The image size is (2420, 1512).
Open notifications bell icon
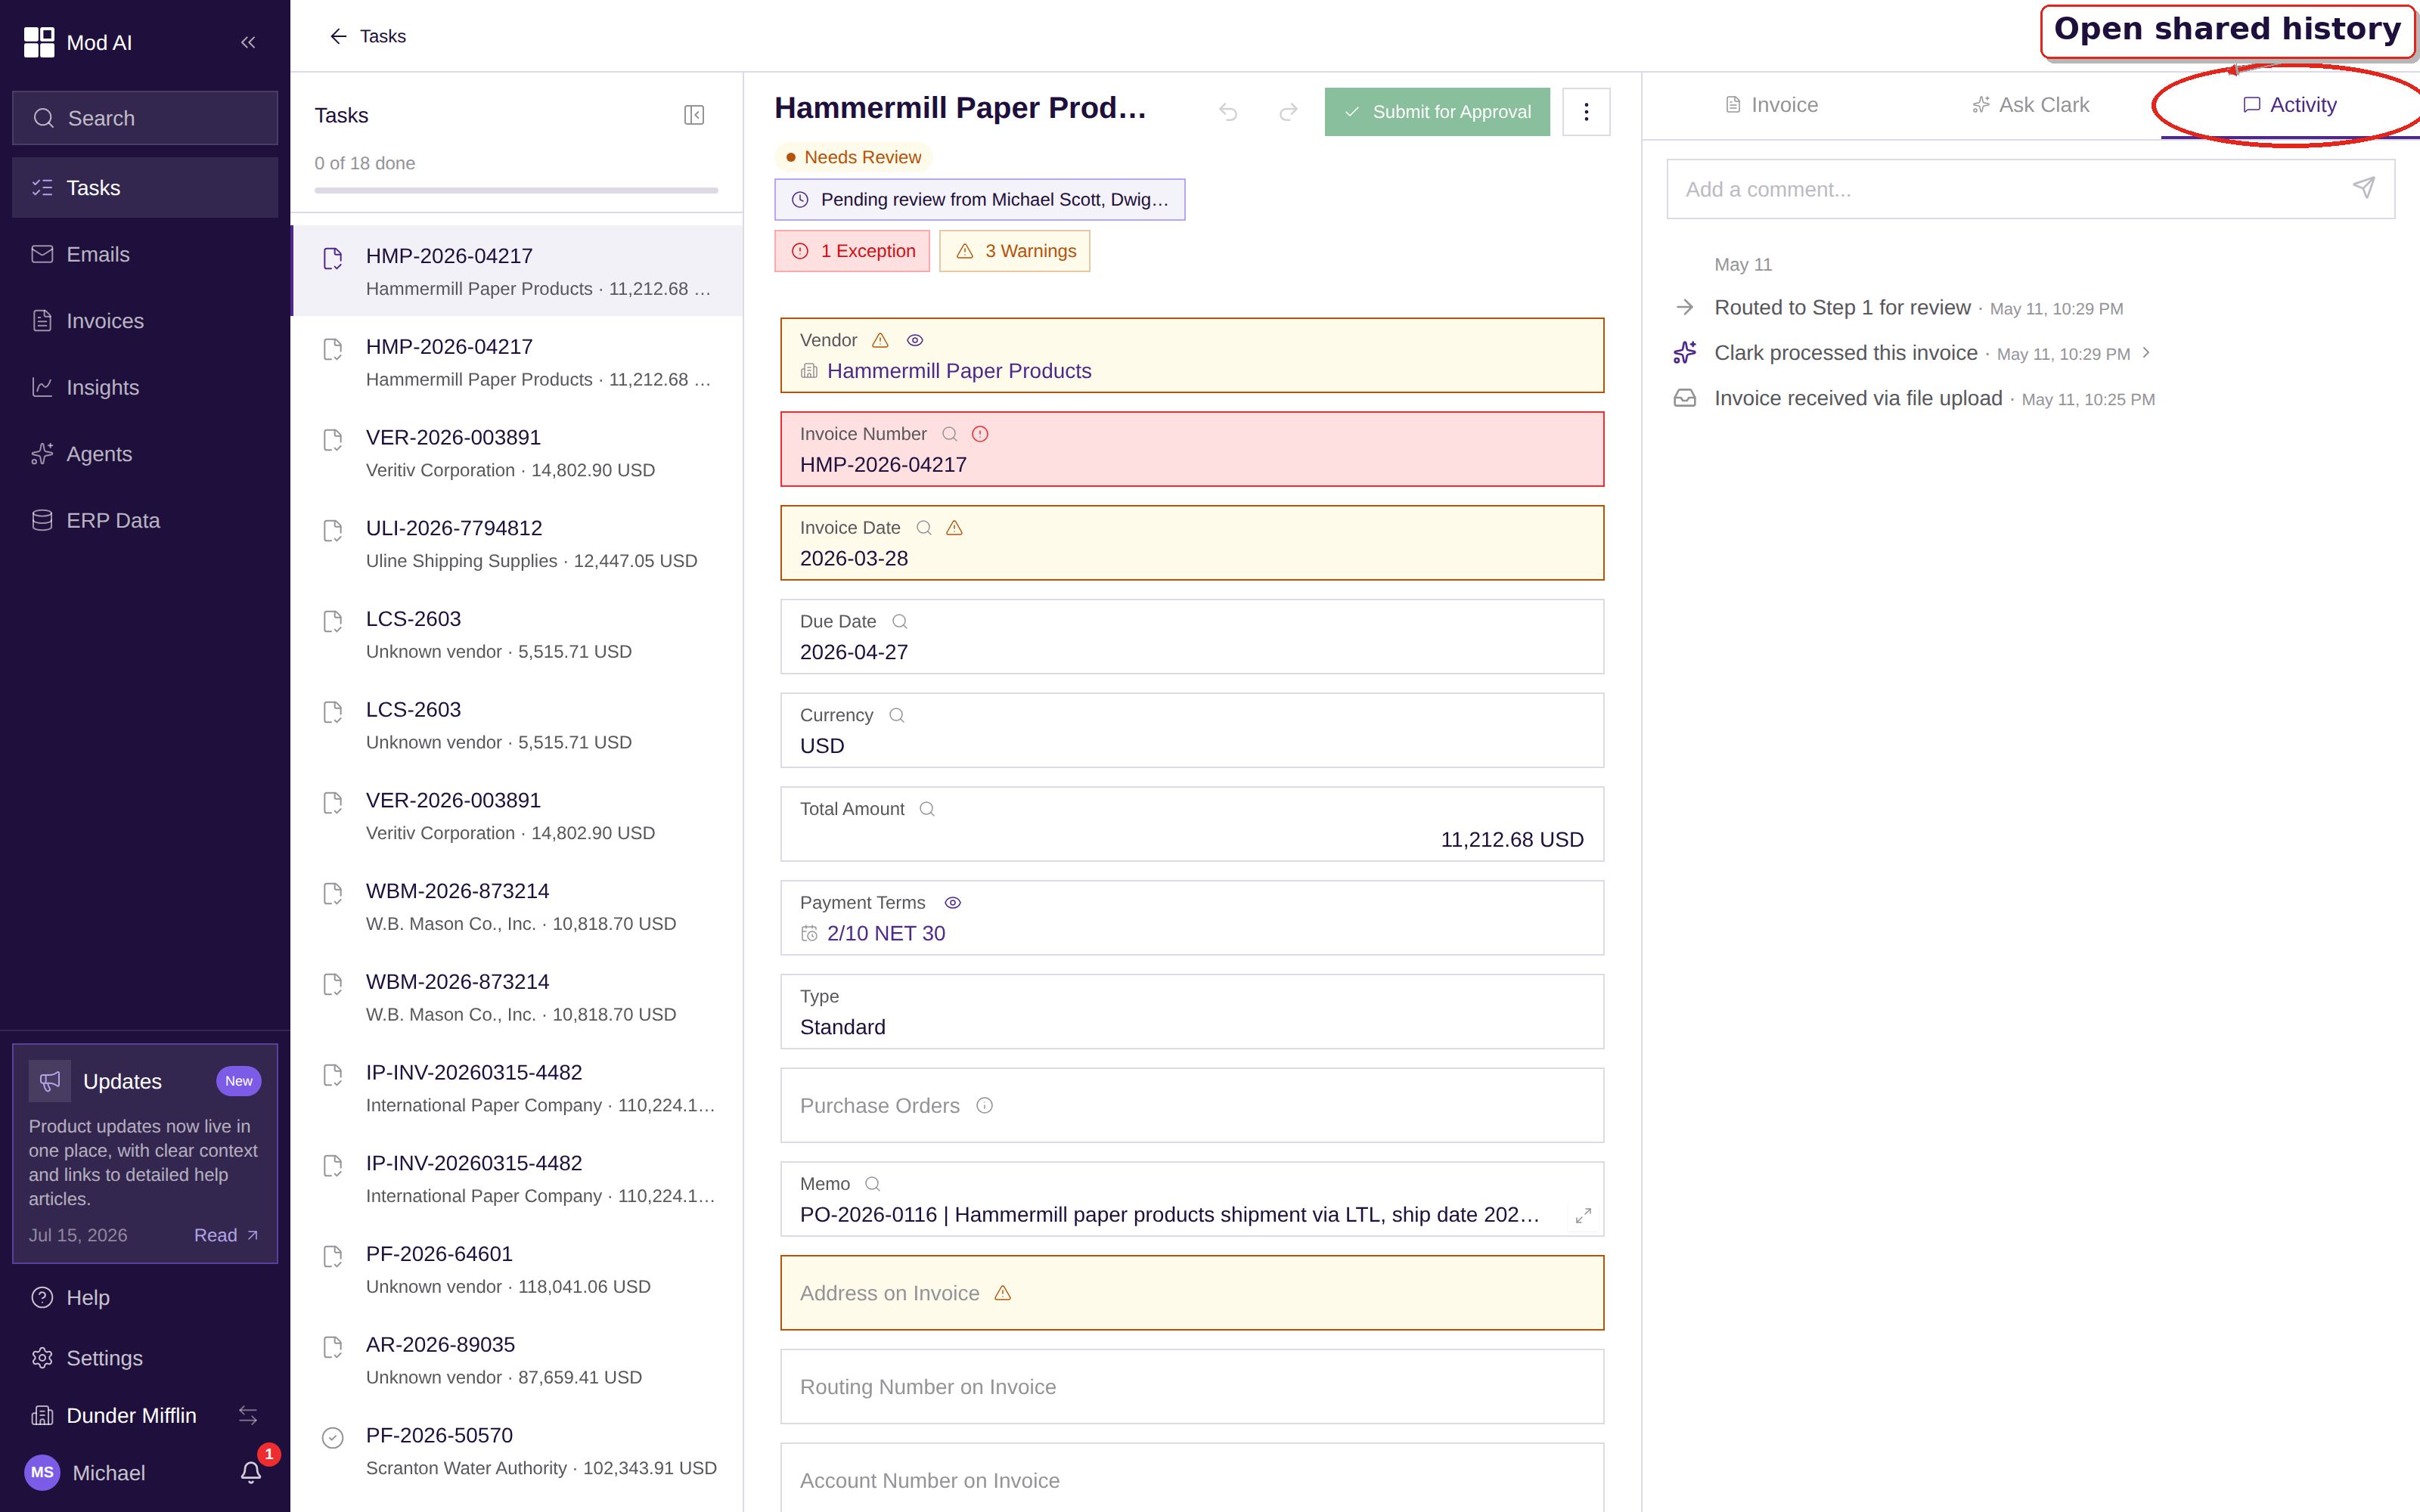click(251, 1473)
